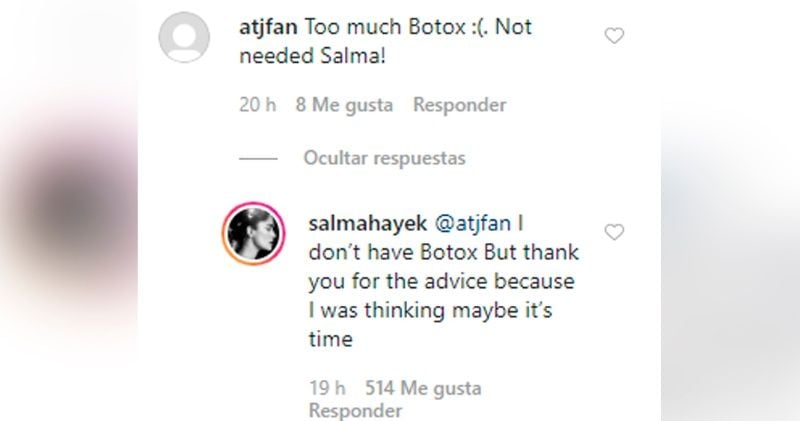Click the word 'time' ending Salma's reply
This screenshot has height=421, width=800.
331,339
